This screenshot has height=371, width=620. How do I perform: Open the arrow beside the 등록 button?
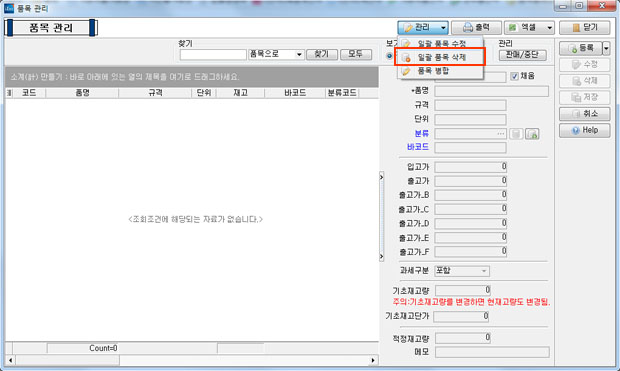(606, 48)
